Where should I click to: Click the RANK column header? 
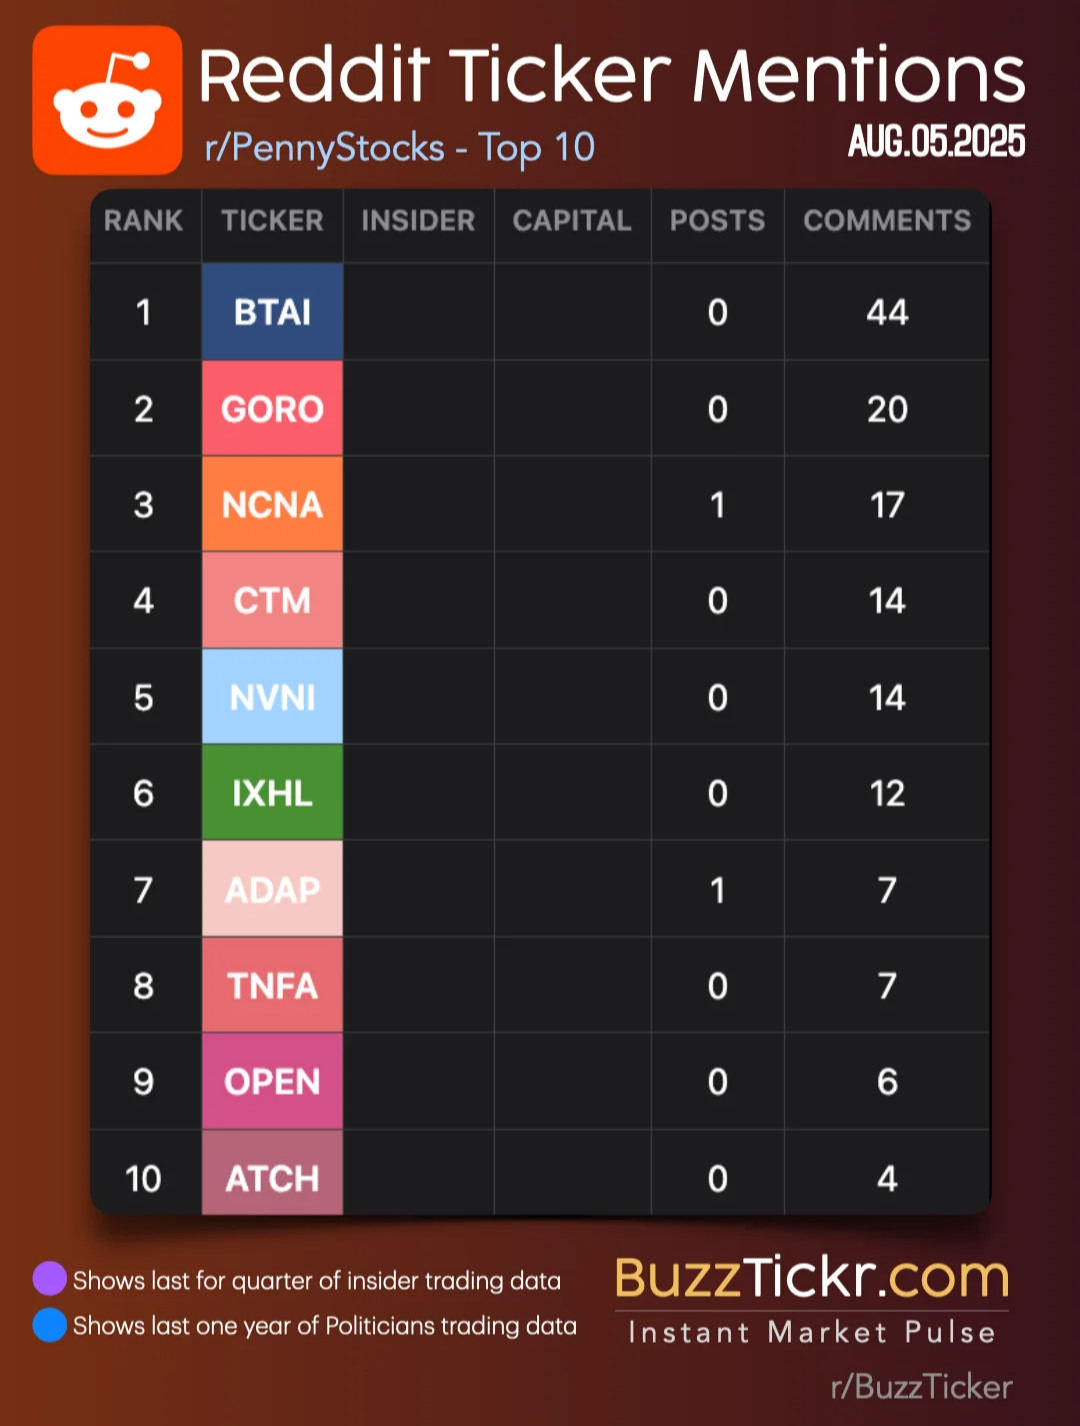click(144, 220)
